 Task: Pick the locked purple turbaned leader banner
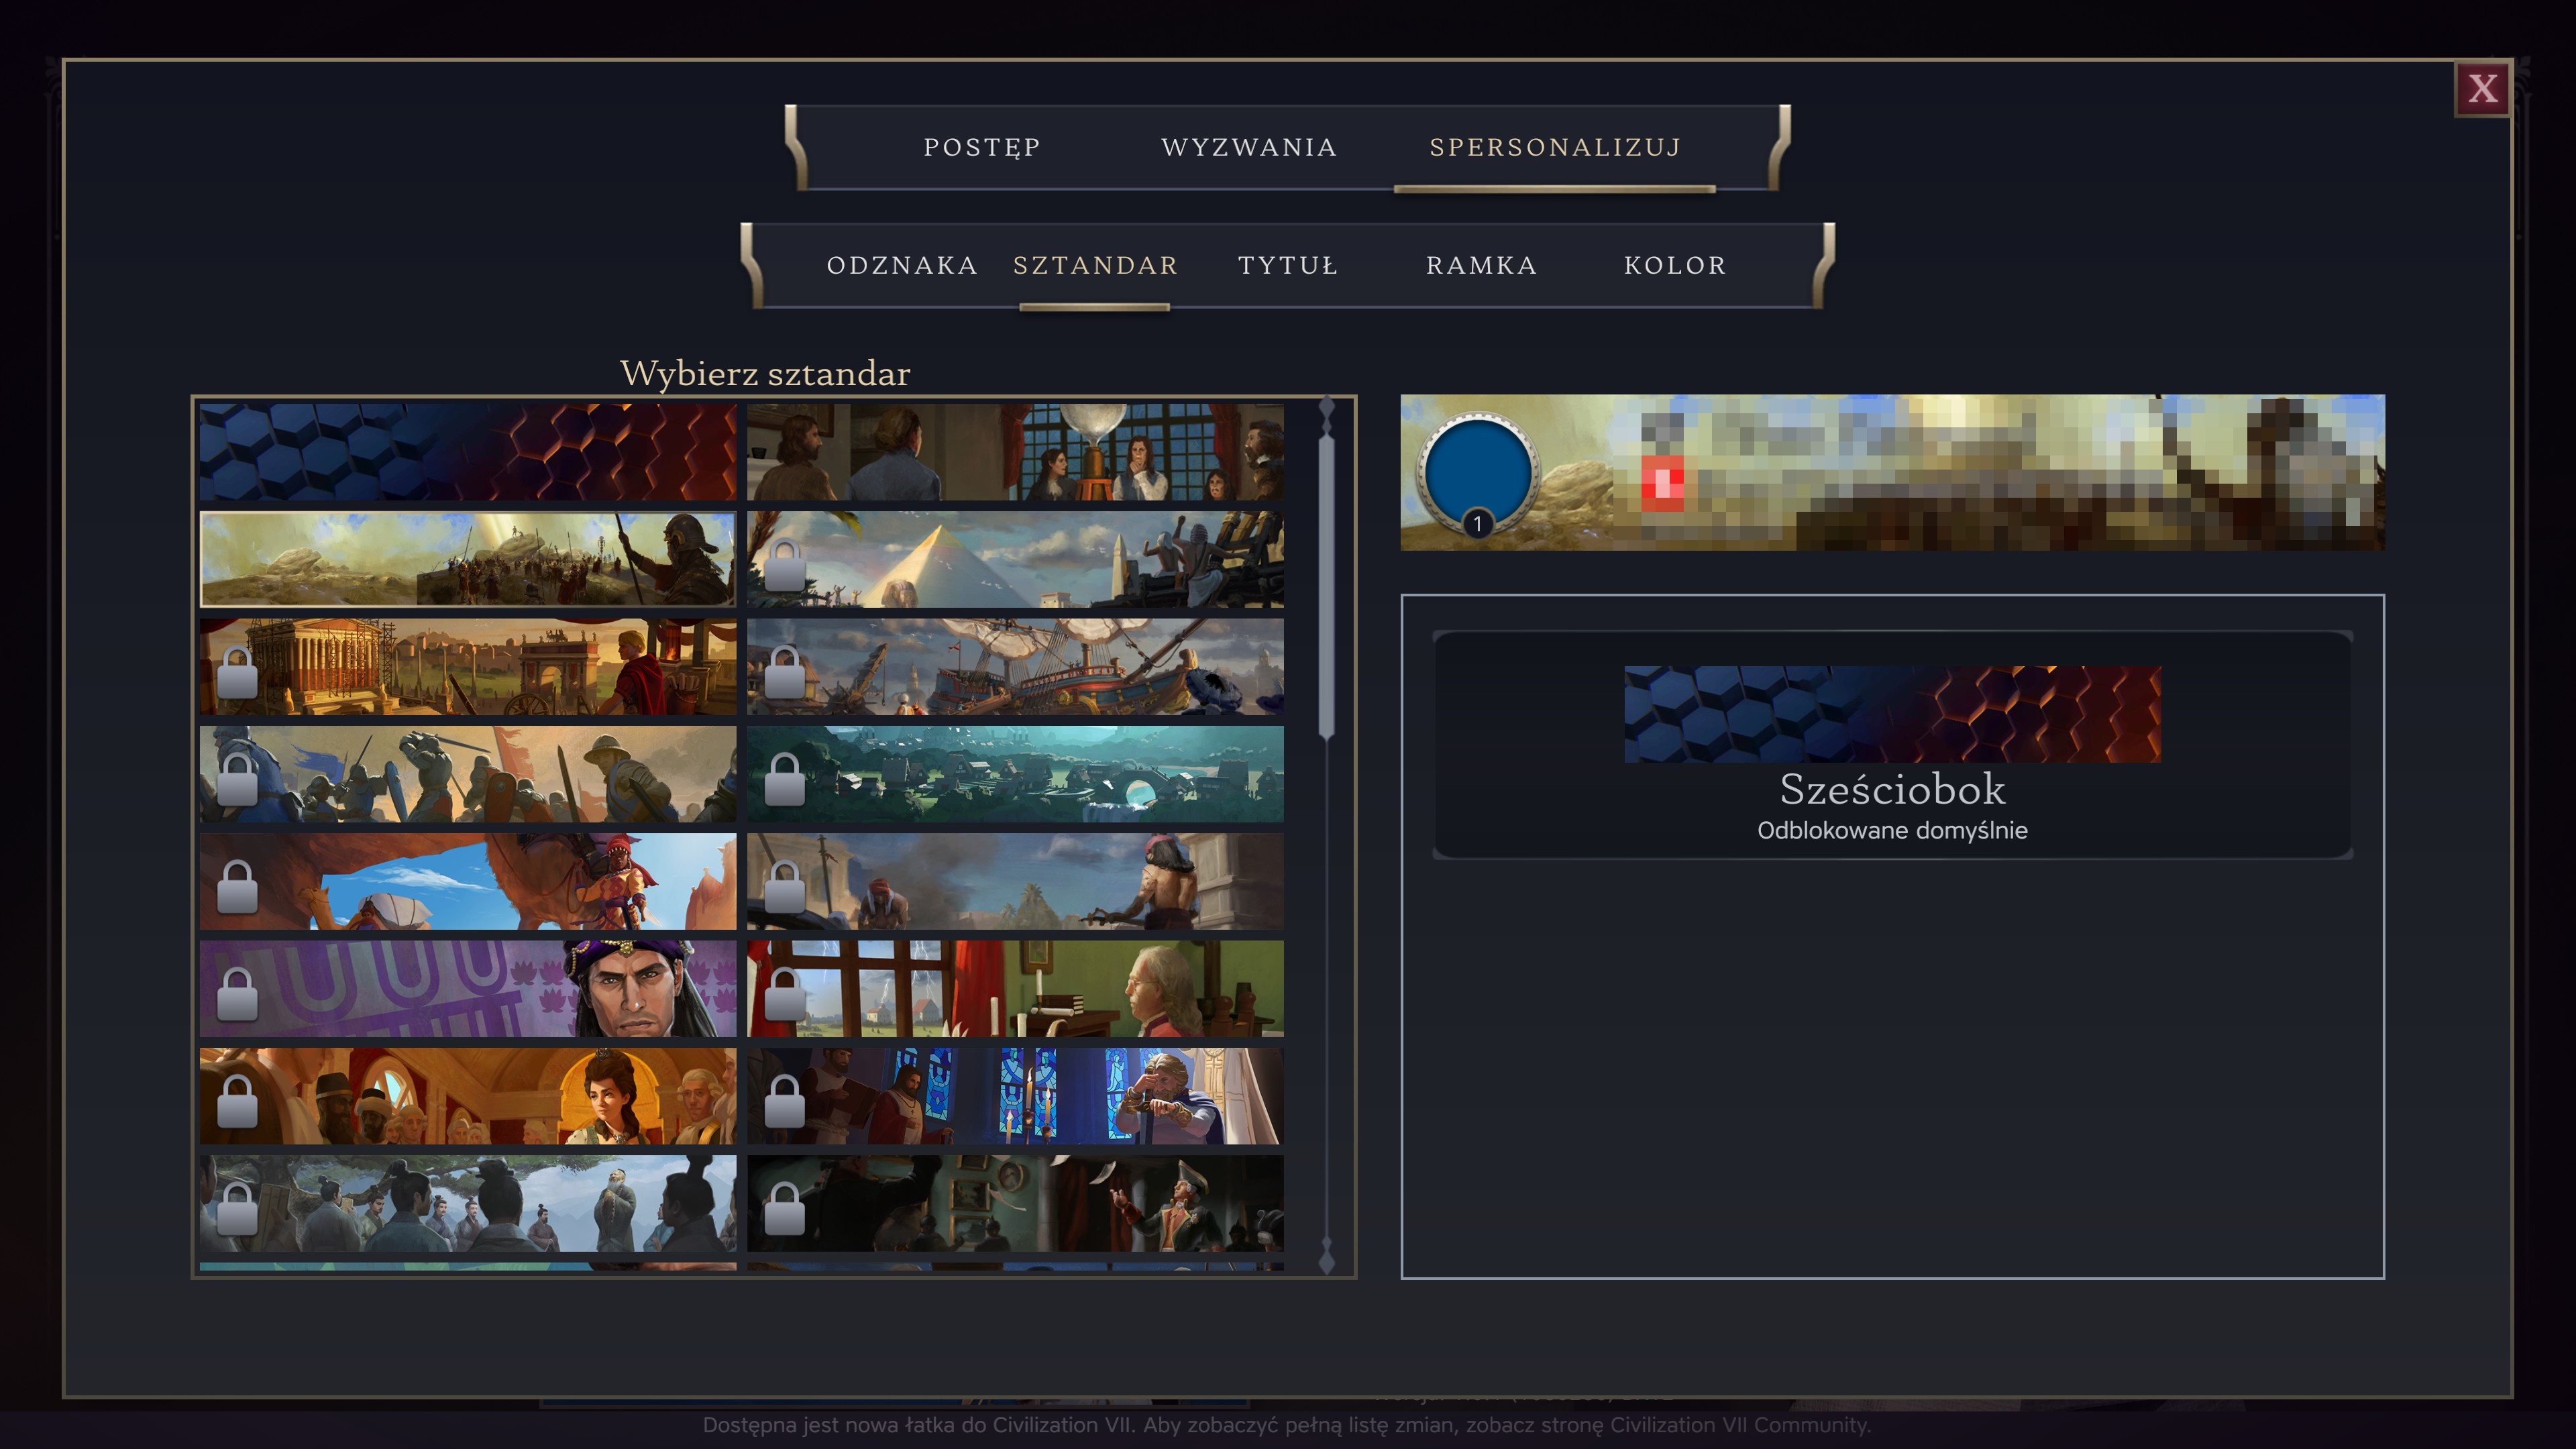click(468, 988)
